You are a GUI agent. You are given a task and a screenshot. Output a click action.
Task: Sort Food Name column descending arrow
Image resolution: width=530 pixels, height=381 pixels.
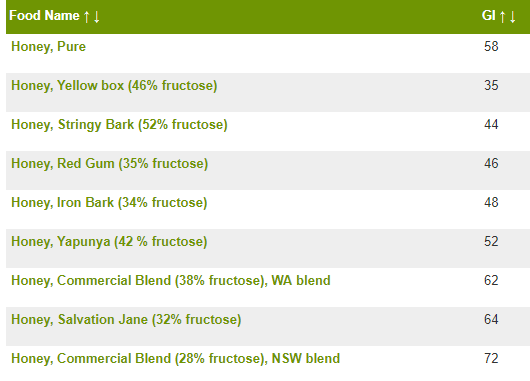tap(97, 16)
